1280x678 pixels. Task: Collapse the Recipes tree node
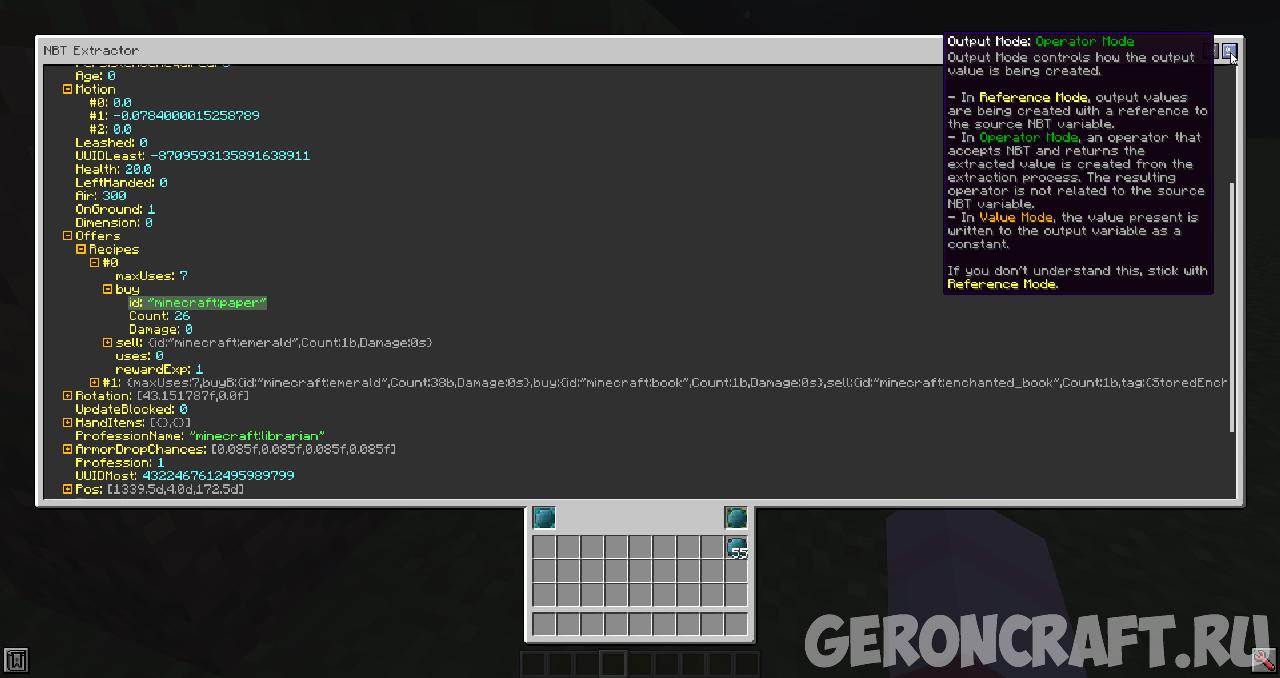click(81, 249)
